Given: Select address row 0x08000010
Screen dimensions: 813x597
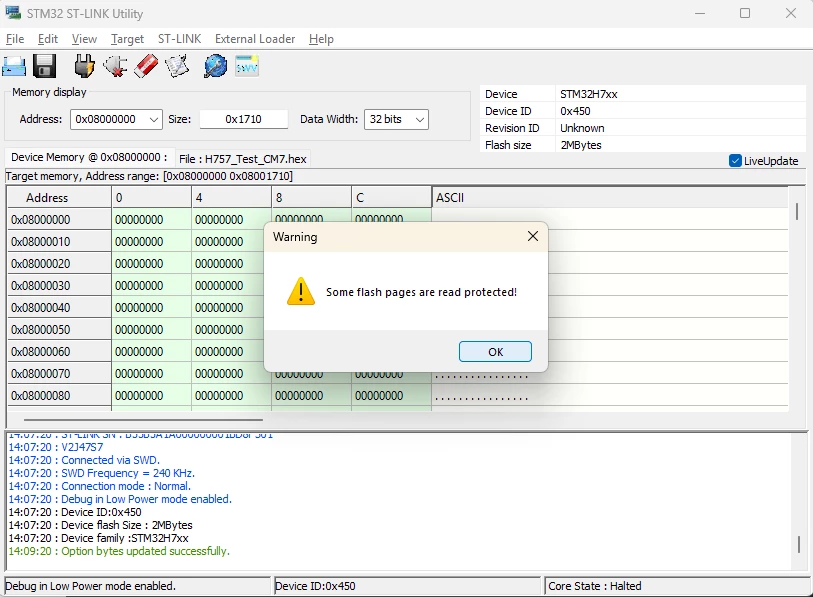Looking at the screenshot, I should pyautogui.click(x=59, y=242).
